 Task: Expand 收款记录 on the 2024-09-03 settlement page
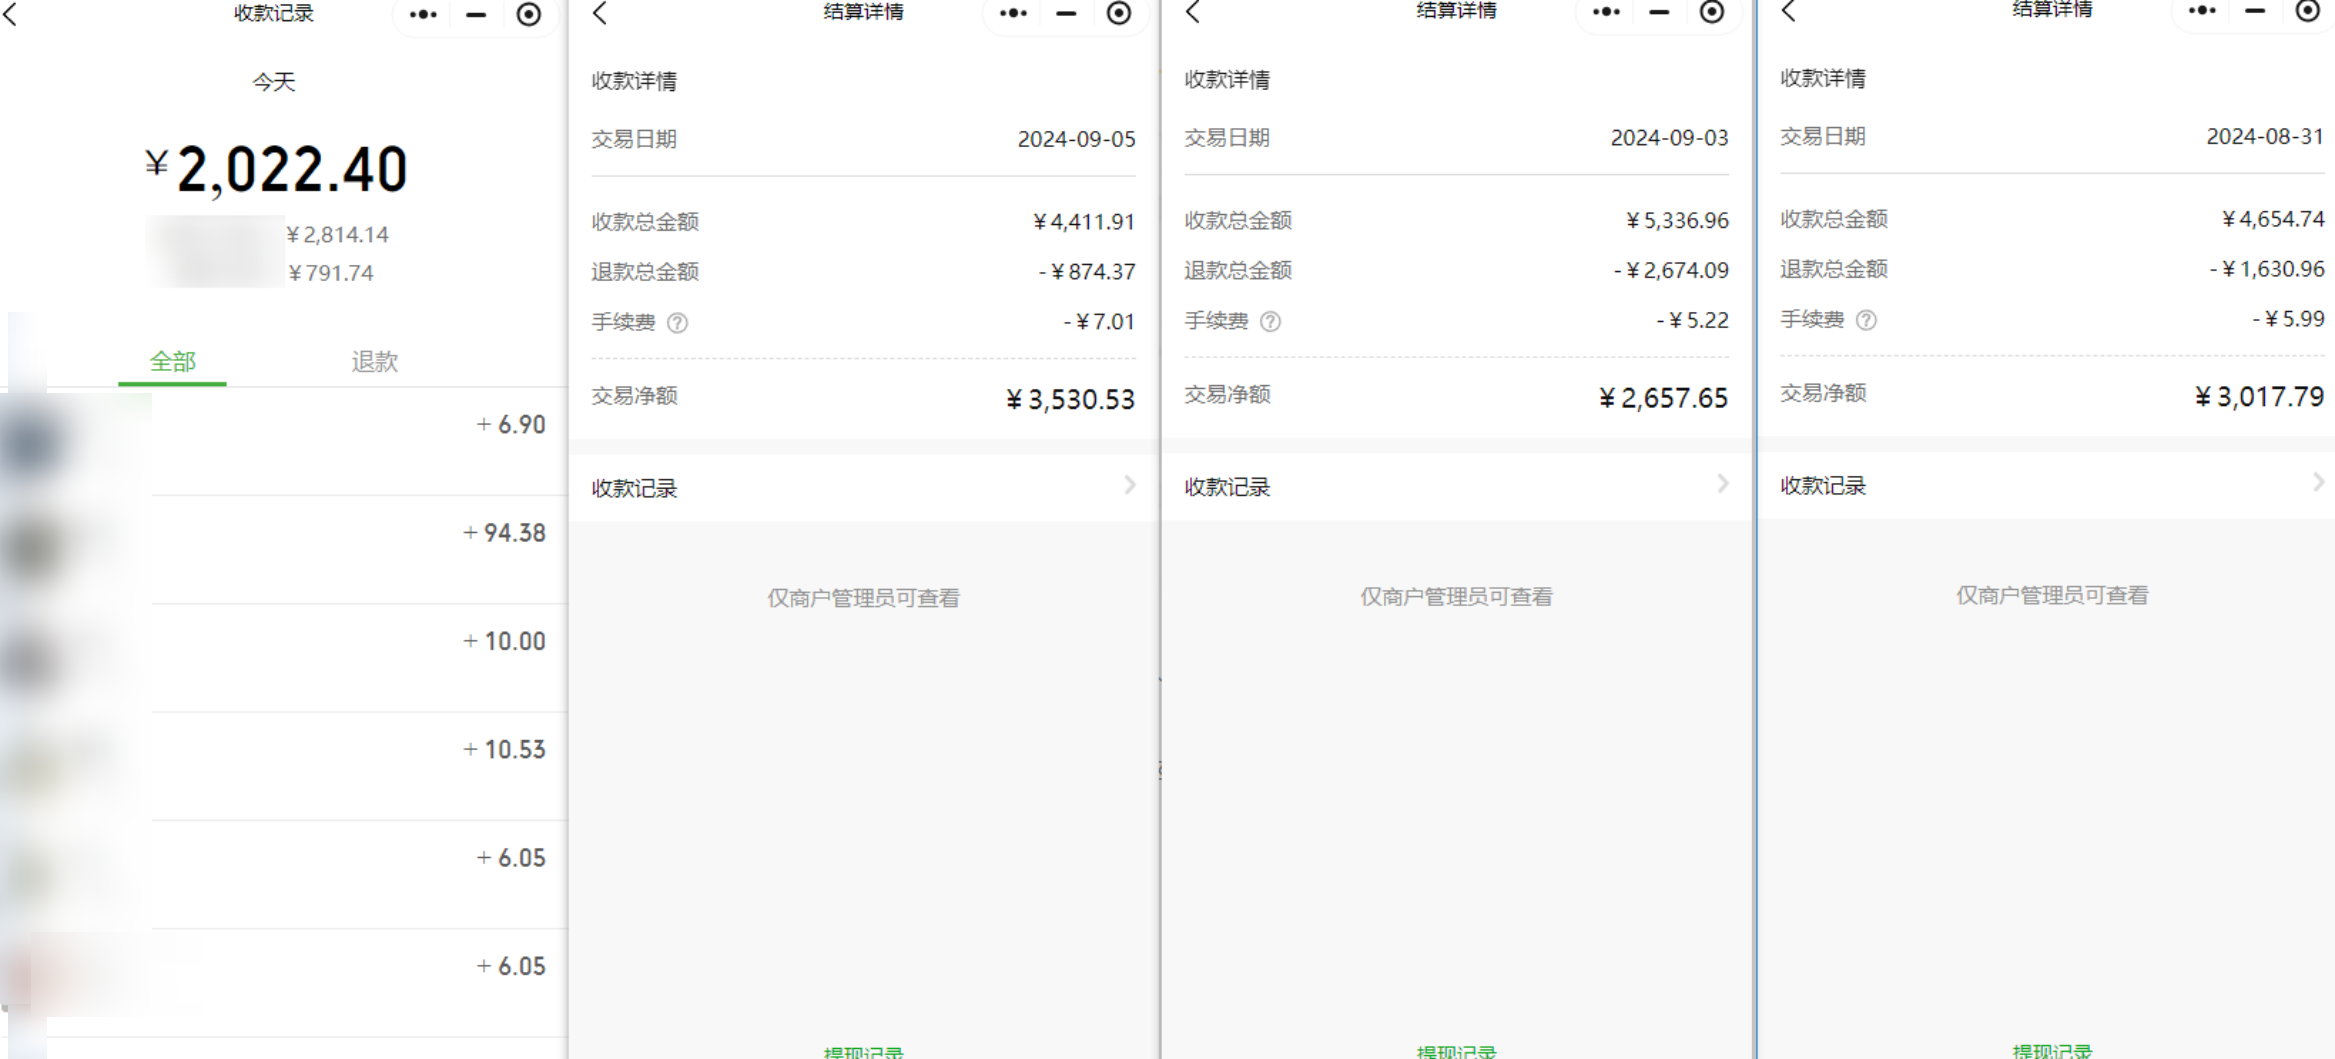click(x=1455, y=486)
